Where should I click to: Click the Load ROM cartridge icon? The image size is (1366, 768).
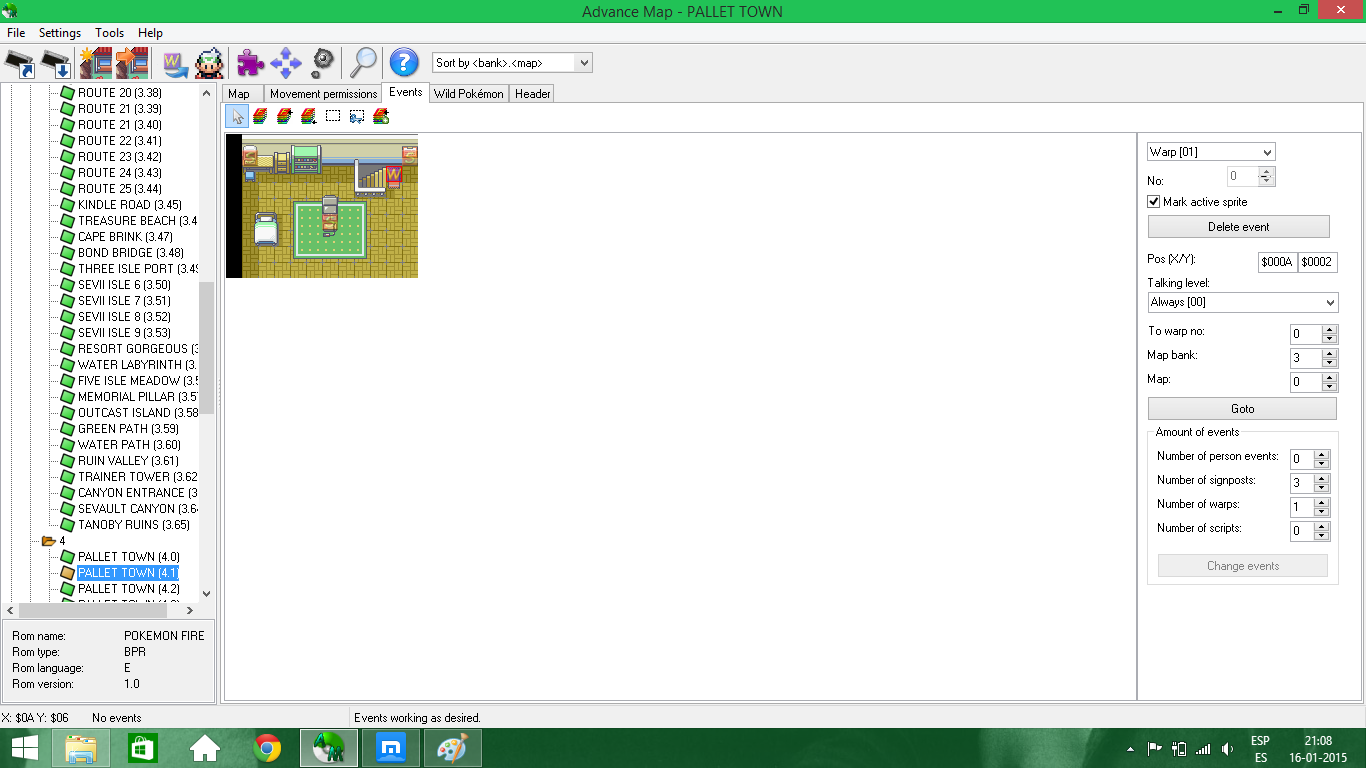click(x=20, y=63)
